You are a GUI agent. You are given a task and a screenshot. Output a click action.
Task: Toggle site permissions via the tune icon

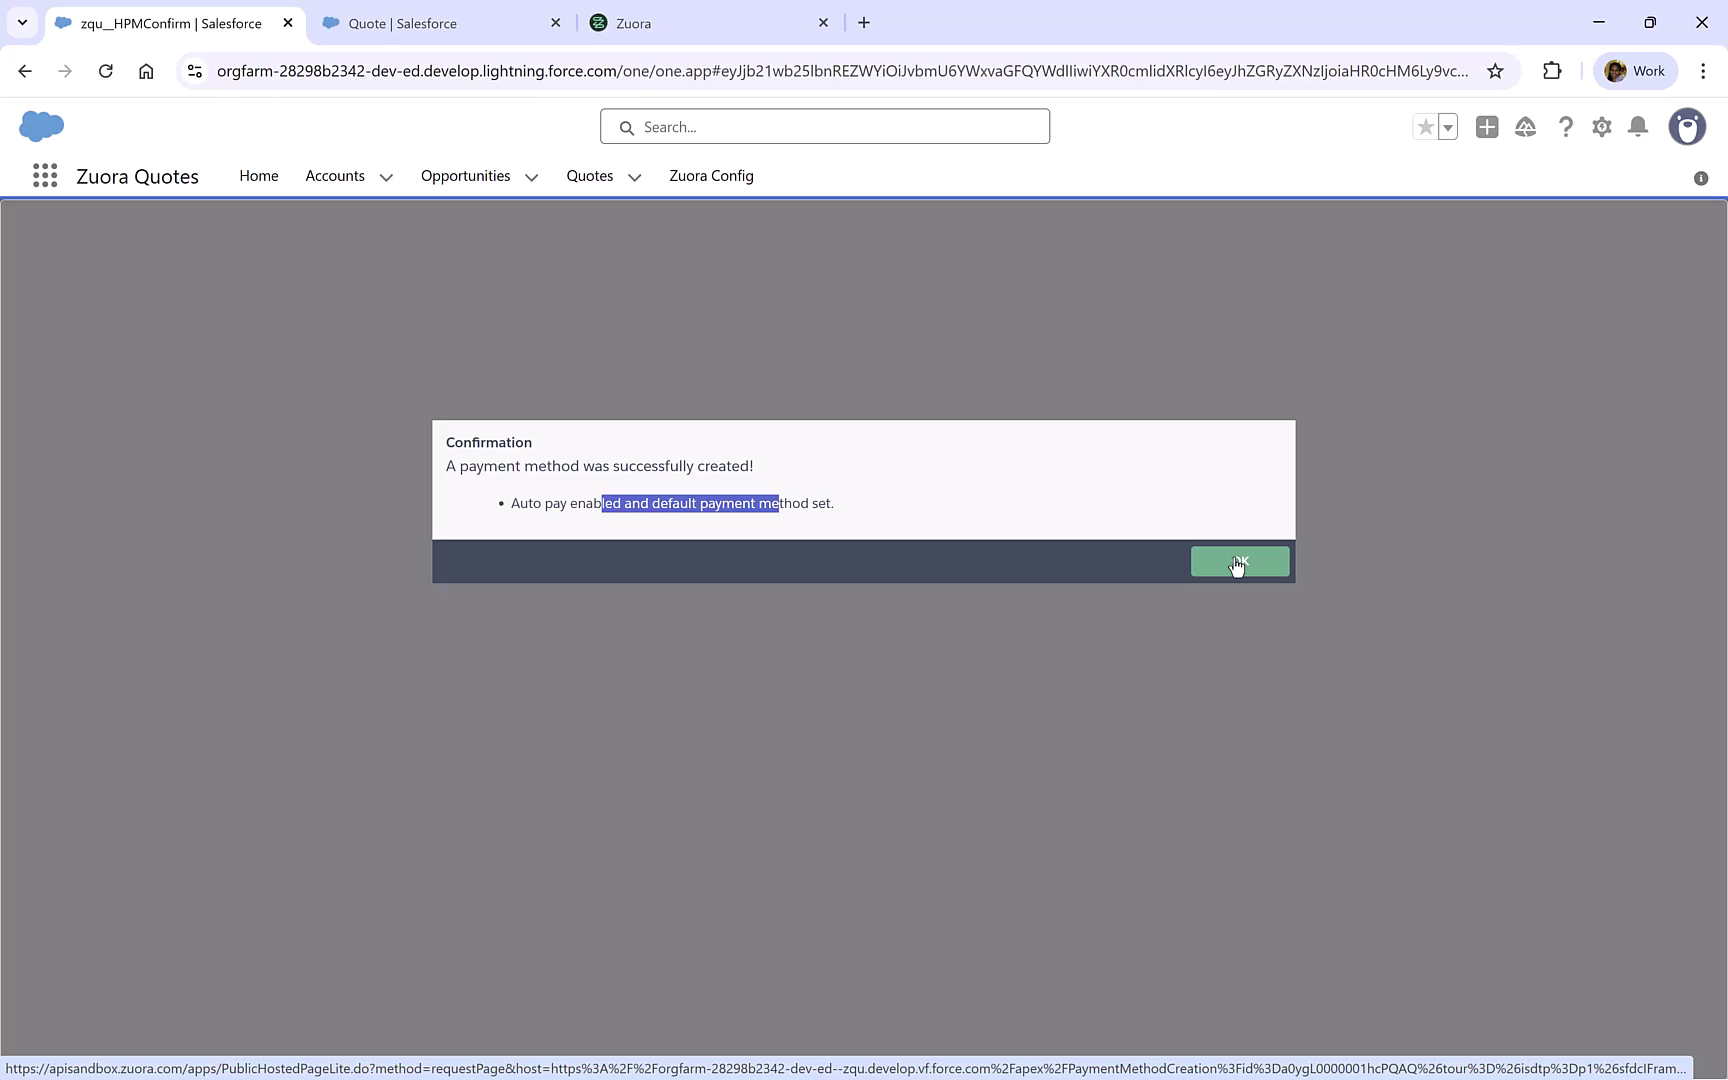point(196,71)
